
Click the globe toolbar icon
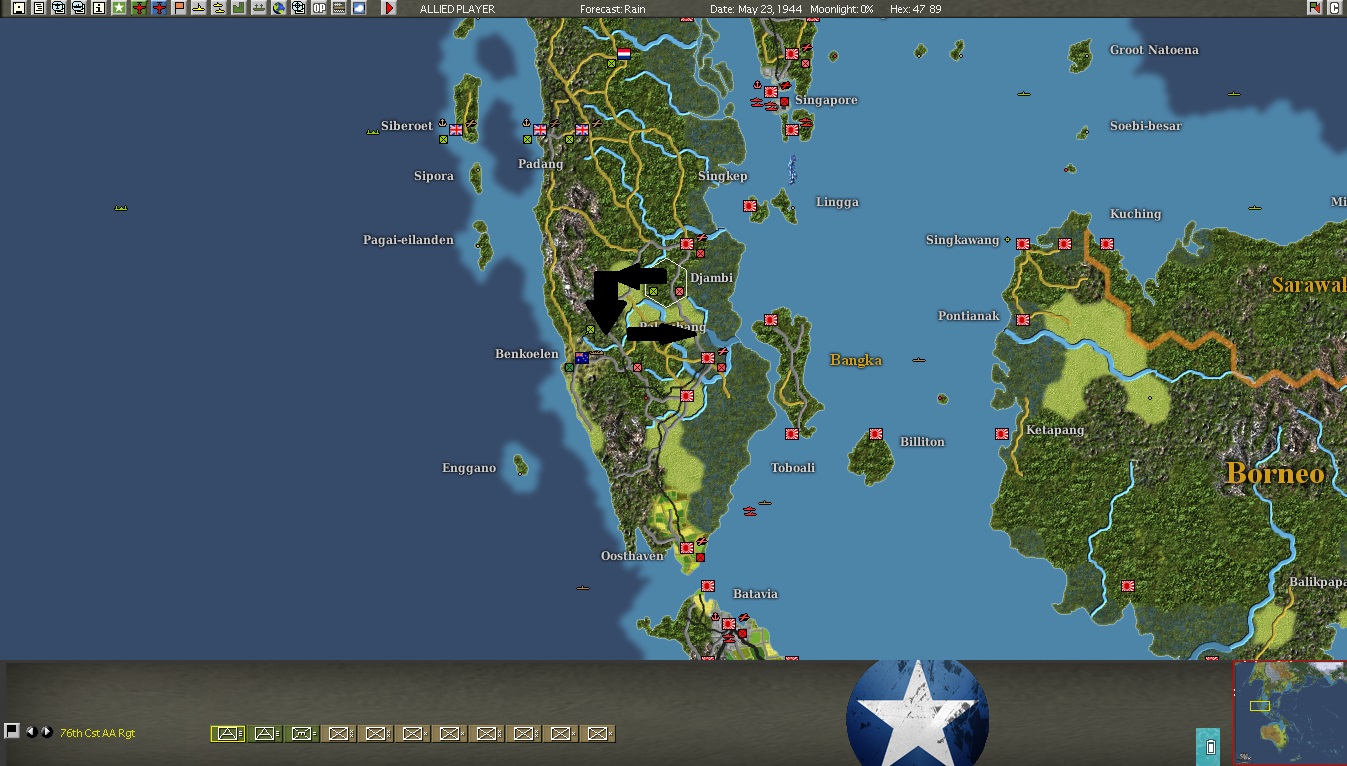(279, 8)
